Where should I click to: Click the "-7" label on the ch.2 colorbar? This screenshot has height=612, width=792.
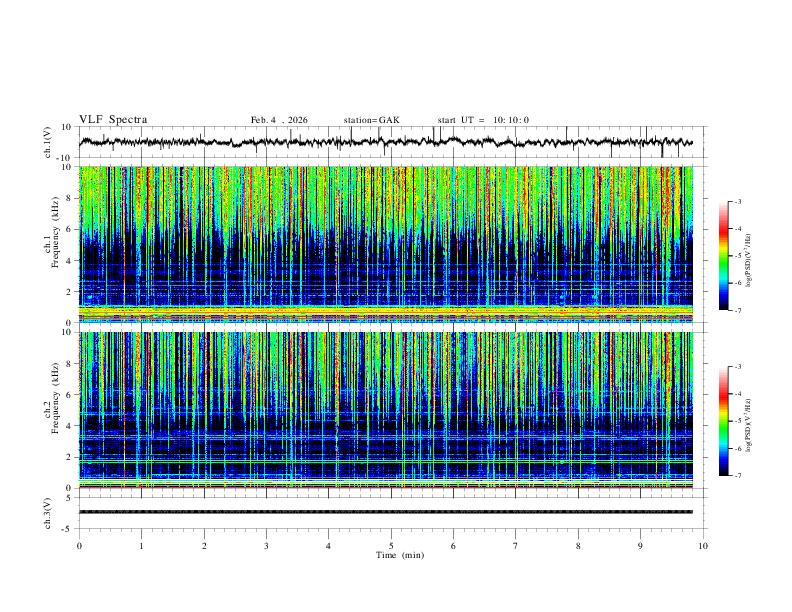click(737, 476)
